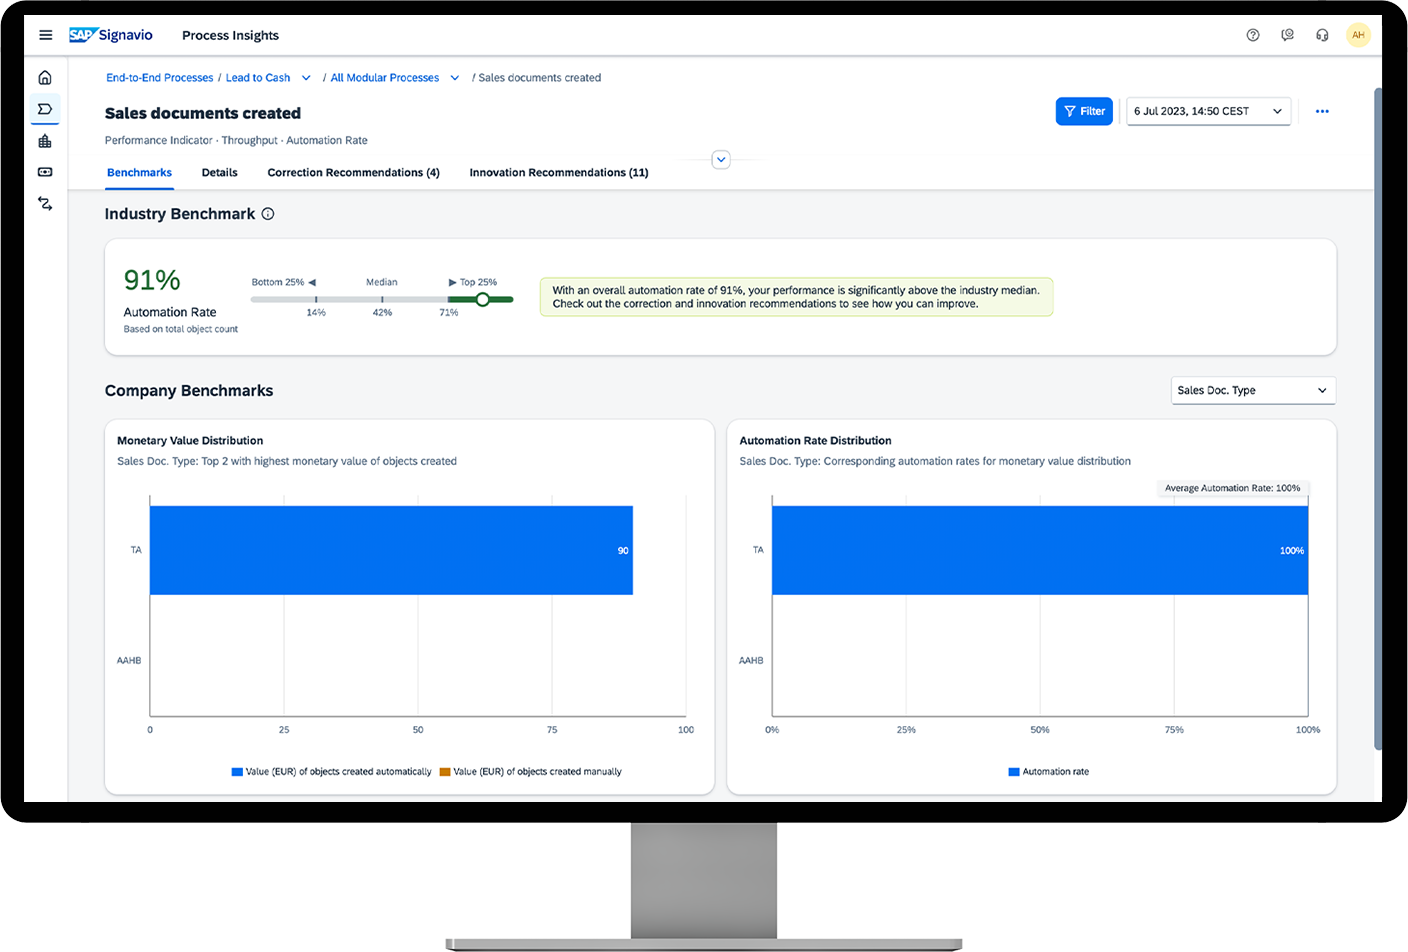Click the automation rate benchmark slider marker
This screenshot has height=952, width=1408.
483,299
